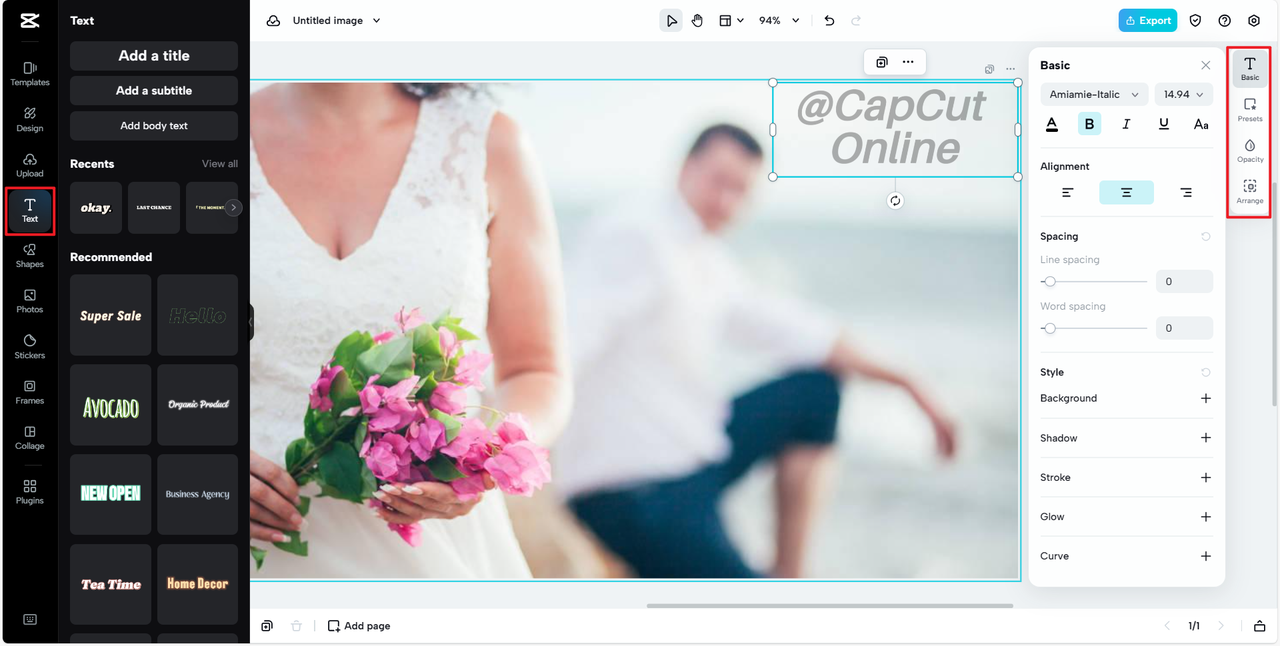The image size is (1280, 646).
Task: Align text to the left
Action: pyautogui.click(x=1068, y=192)
